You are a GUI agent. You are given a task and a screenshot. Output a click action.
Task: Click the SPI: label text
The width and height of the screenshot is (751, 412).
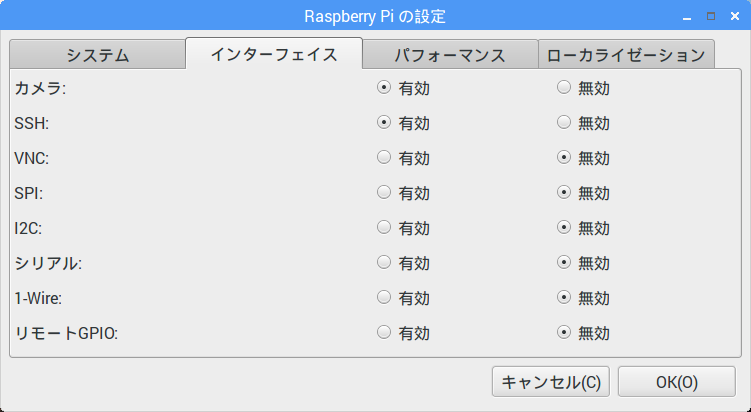[x=29, y=193]
